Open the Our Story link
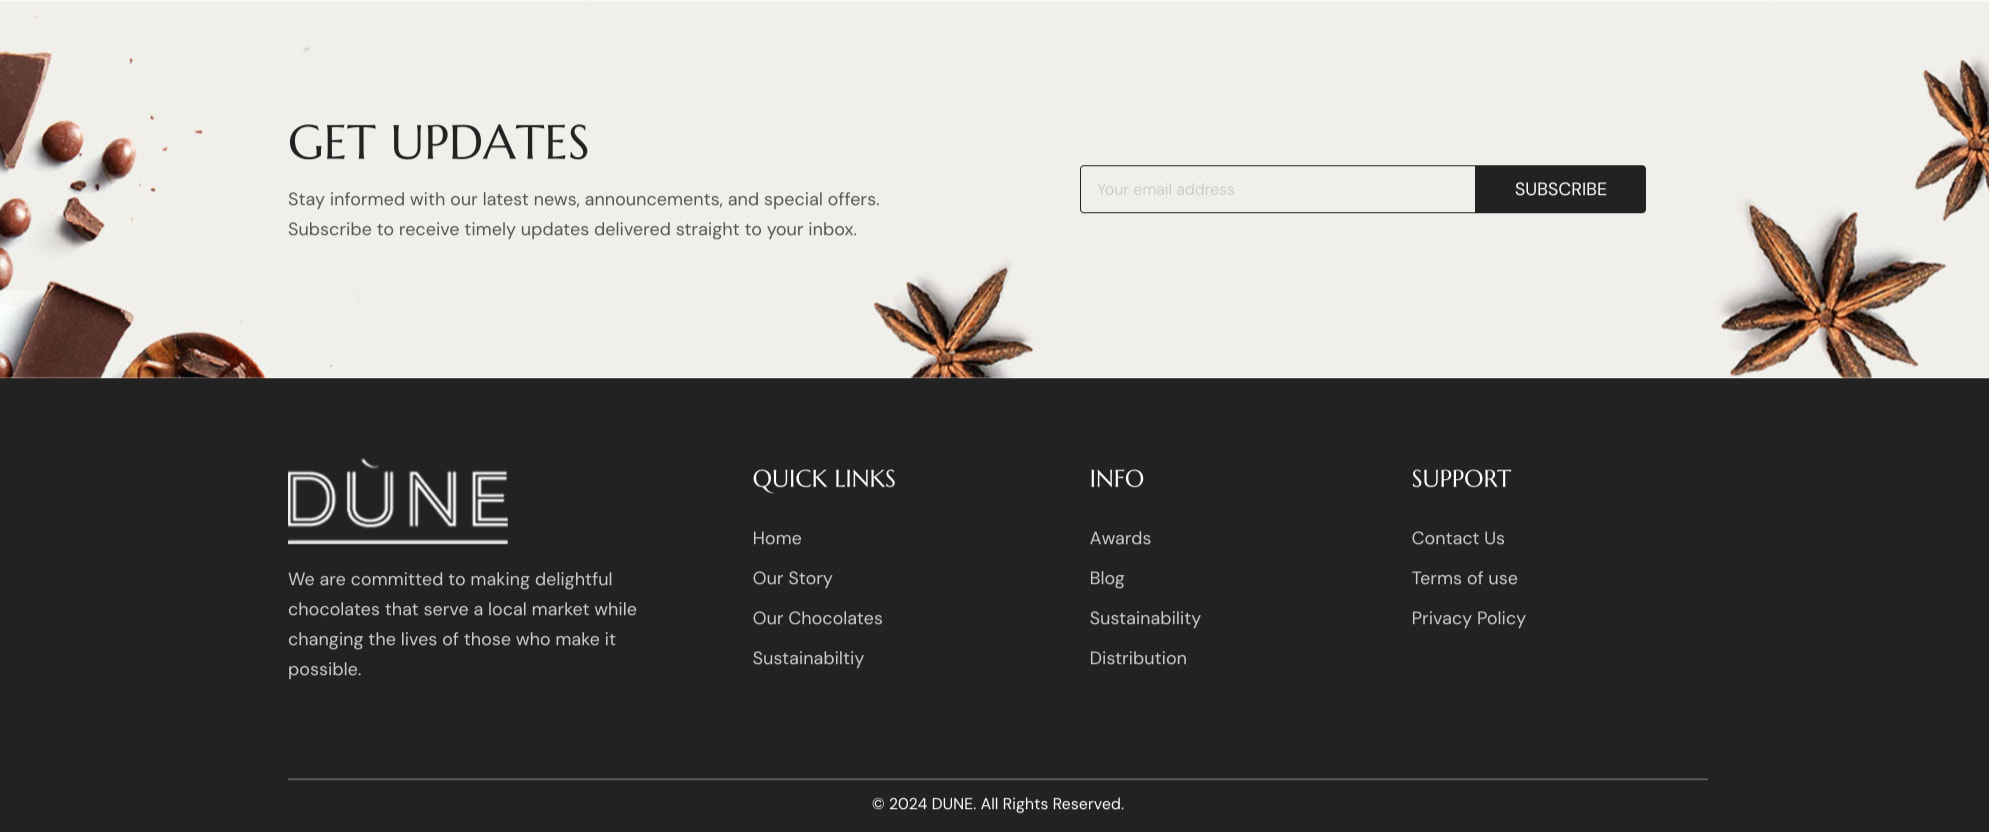1989x832 pixels. pyautogui.click(x=792, y=578)
